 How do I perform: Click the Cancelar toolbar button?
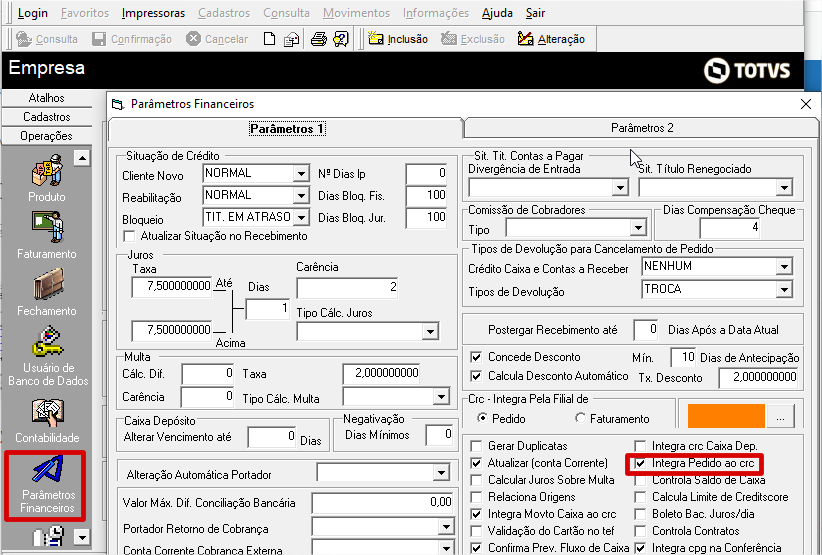(217, 39)
